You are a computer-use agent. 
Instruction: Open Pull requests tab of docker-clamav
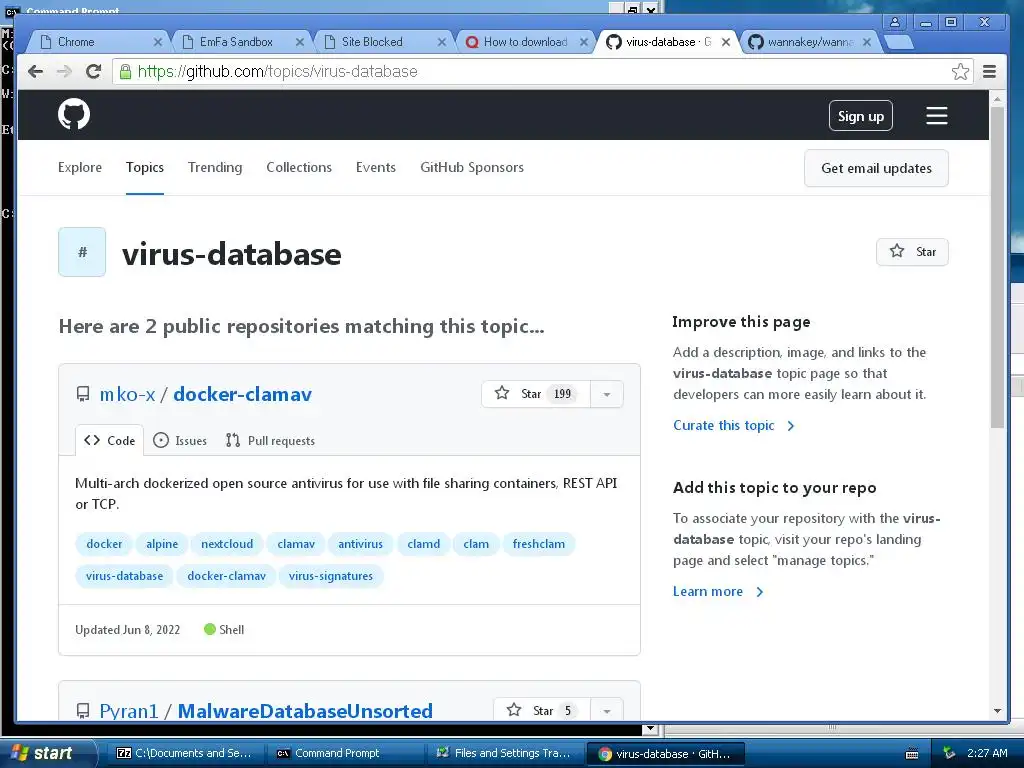pyautogui.click(x=270, y=440)
